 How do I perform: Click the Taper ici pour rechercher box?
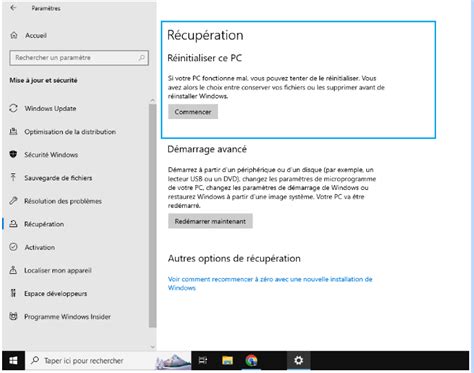pos(108,360)
